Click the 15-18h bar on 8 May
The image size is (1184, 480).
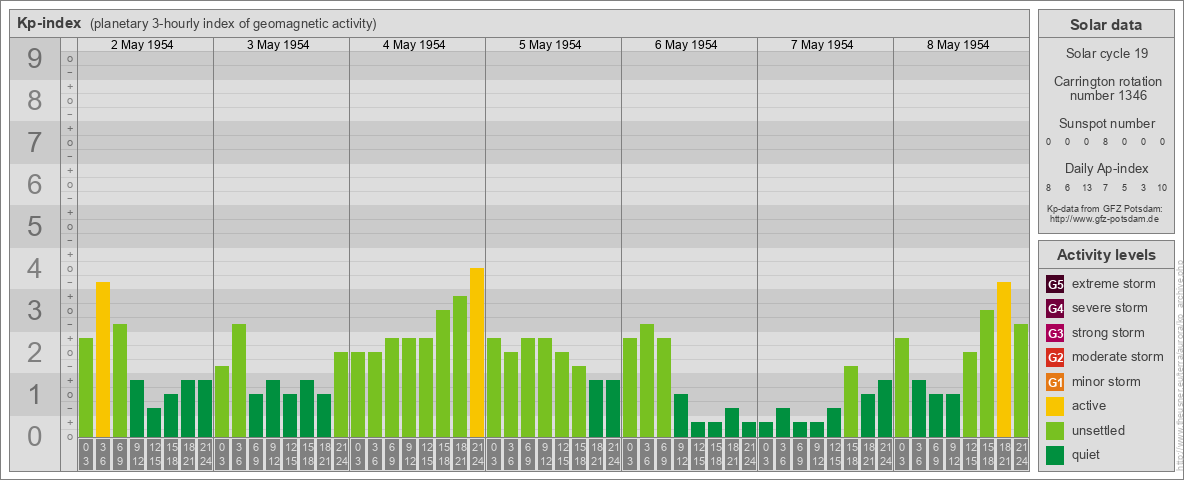coord(986,374)
